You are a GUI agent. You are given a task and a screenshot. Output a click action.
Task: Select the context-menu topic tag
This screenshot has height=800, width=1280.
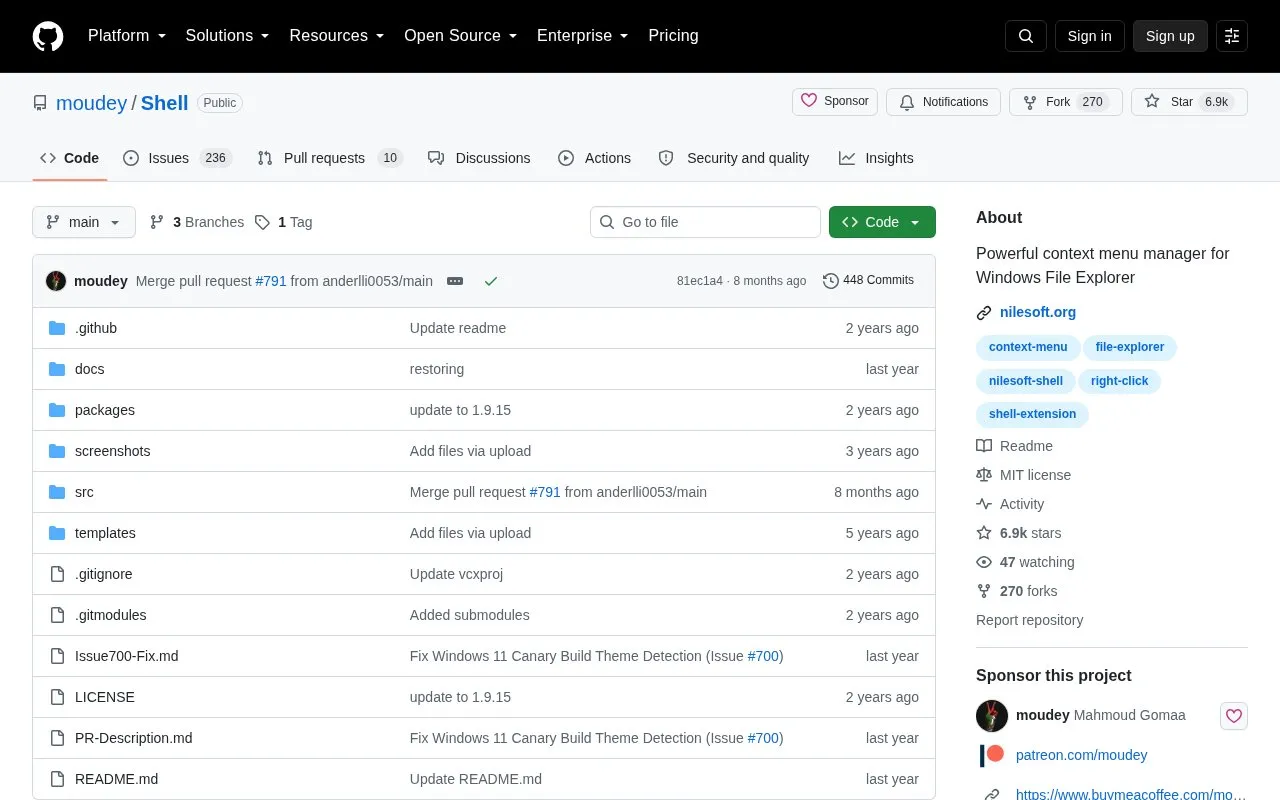pyautogui.click(x=1028, y=348)
